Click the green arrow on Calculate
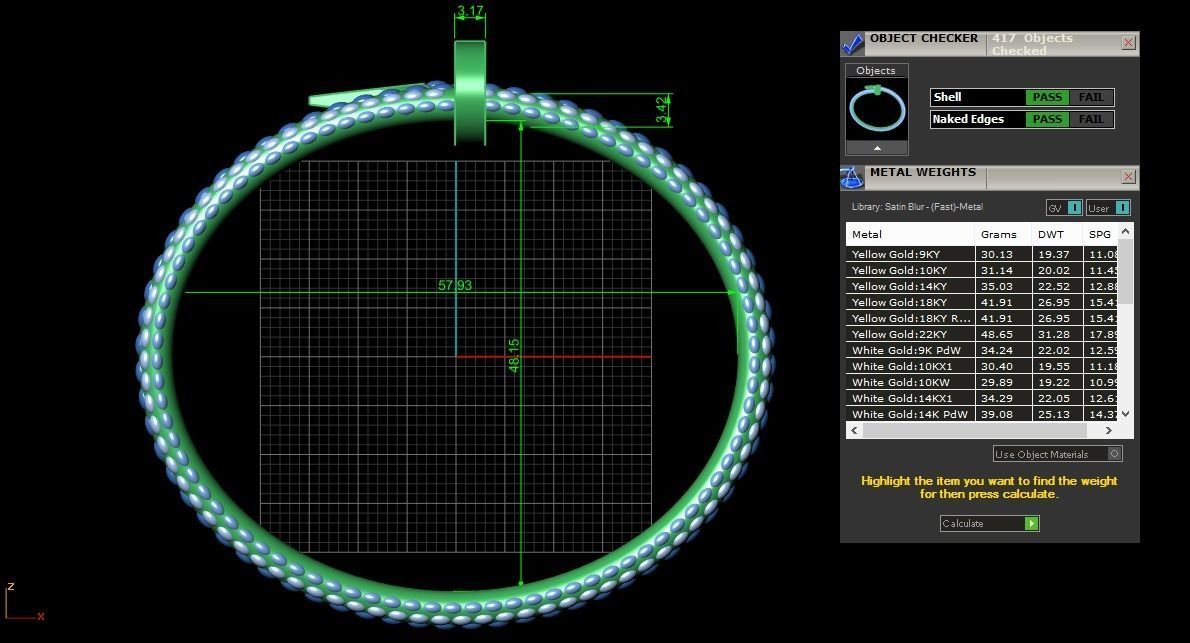 1031,523
